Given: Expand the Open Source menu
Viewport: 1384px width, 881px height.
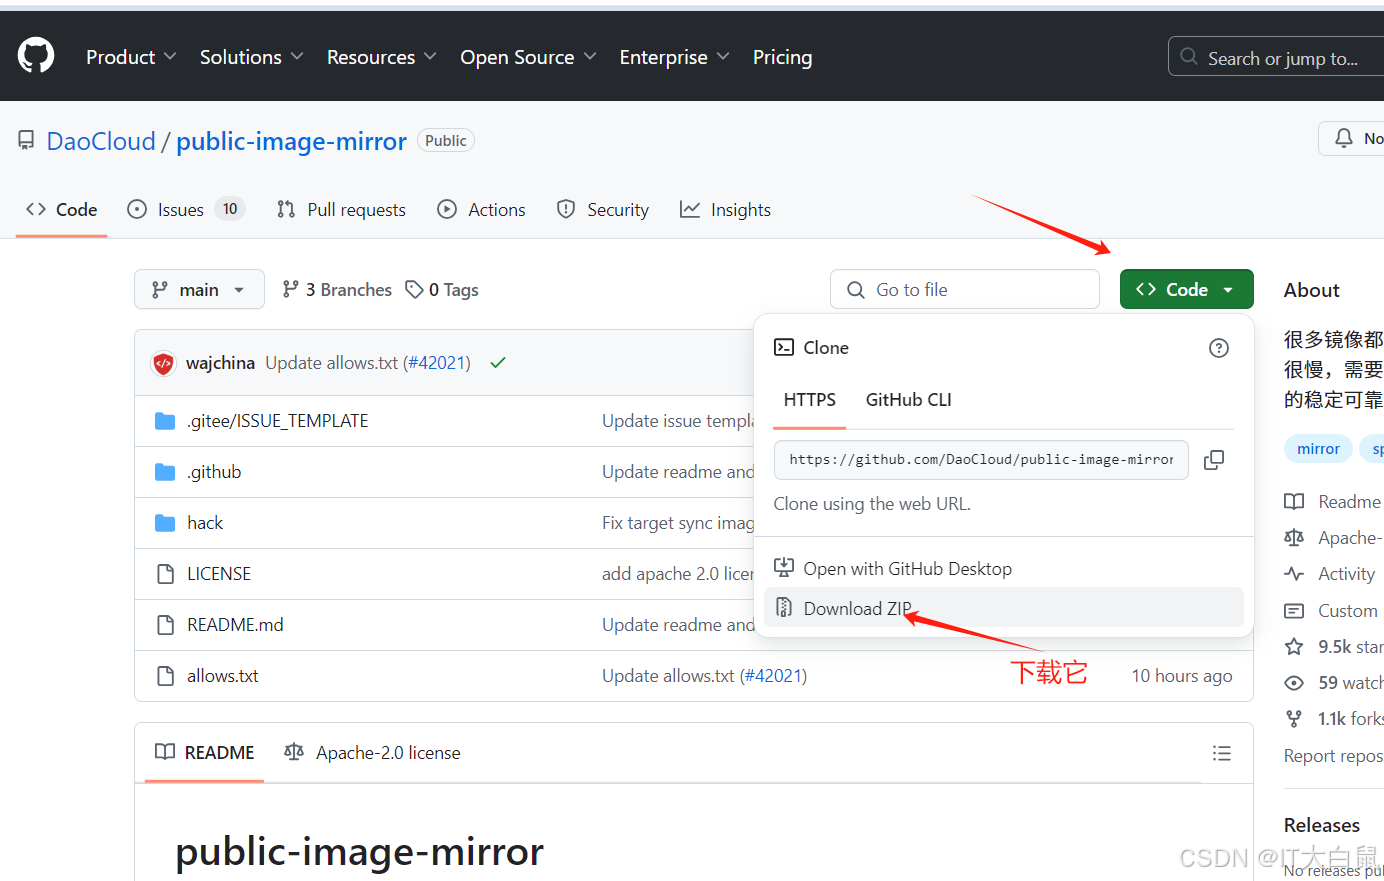Looking at the screenshot, I should [x=528, y=57].
